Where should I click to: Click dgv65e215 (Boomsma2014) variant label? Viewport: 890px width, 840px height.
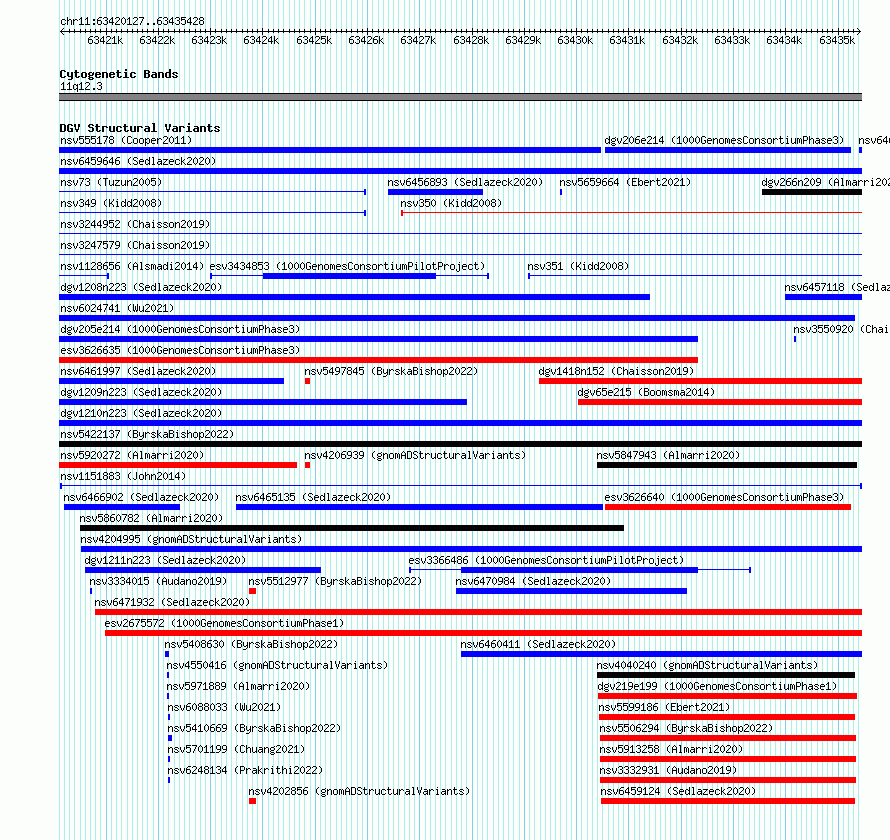(x=646, y=392)
